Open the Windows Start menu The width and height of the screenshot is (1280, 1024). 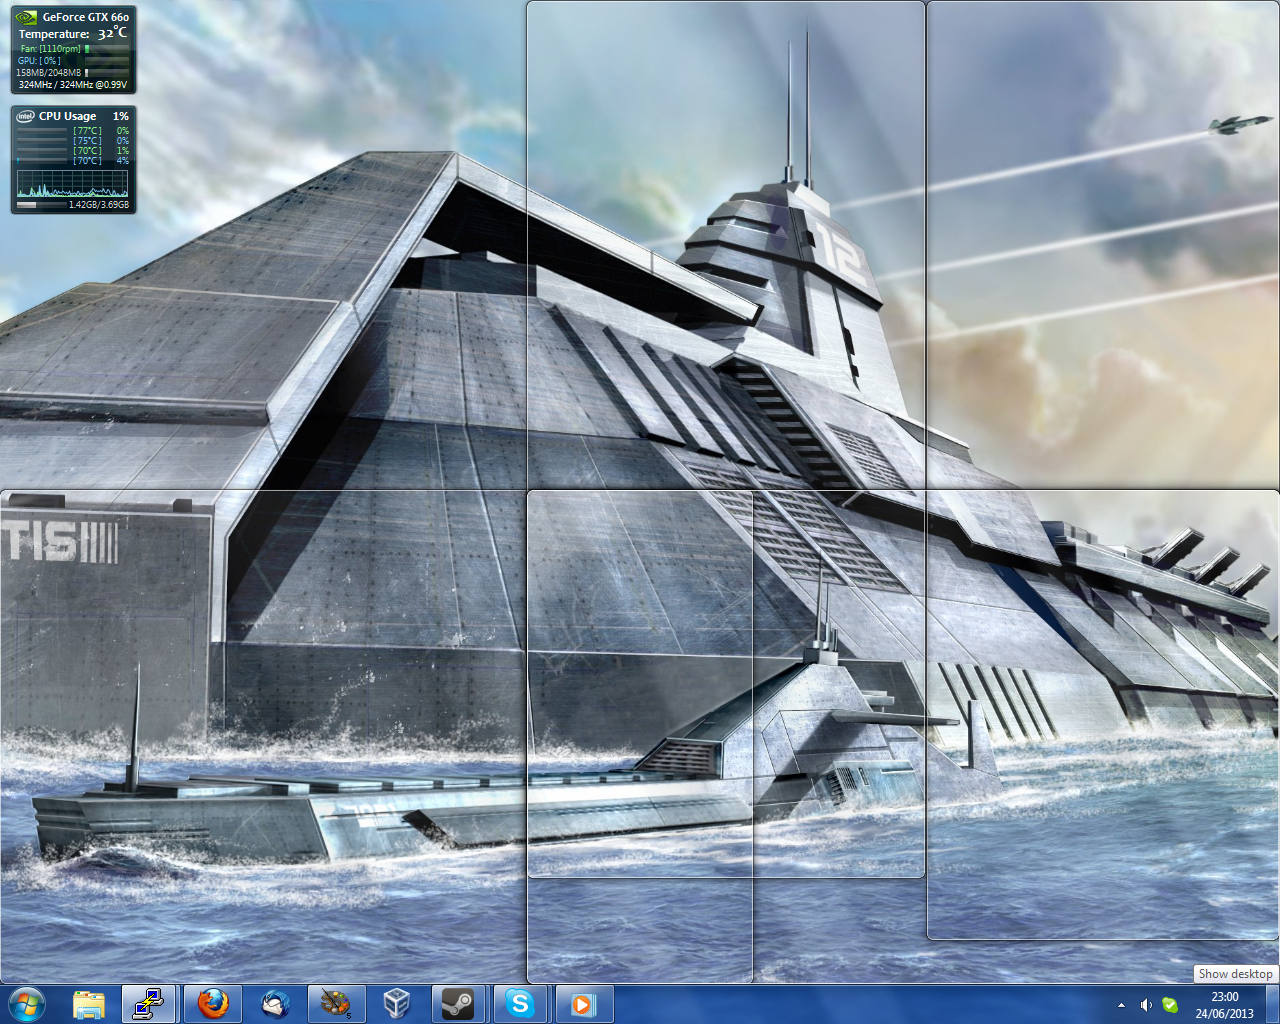(x=26, y=1003)
